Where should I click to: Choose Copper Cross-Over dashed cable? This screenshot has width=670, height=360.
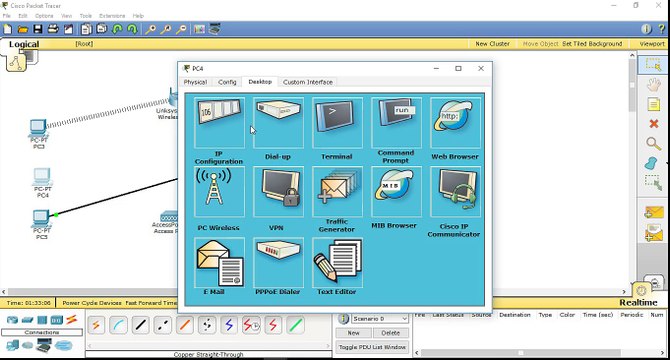[162, 325]
